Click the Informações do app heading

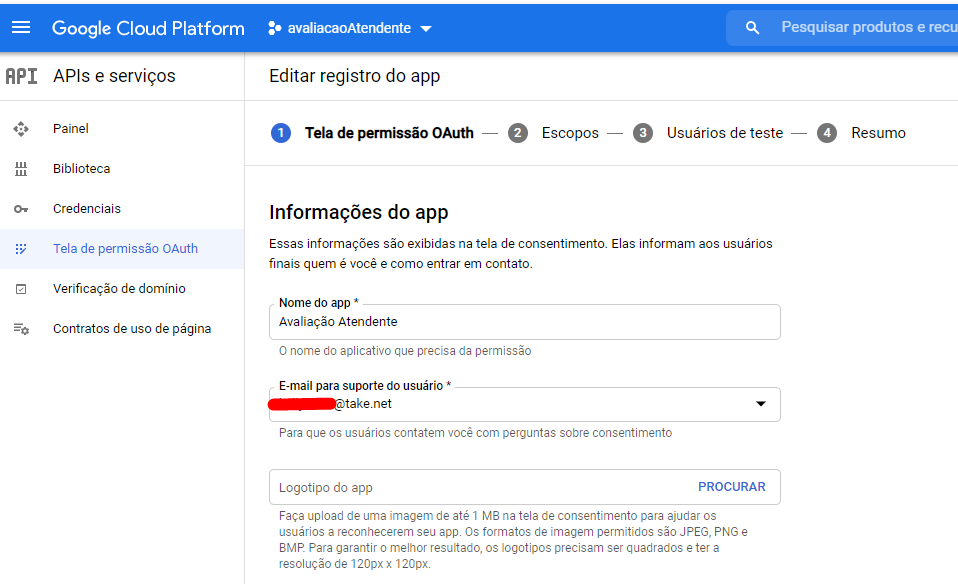(359, 212)
